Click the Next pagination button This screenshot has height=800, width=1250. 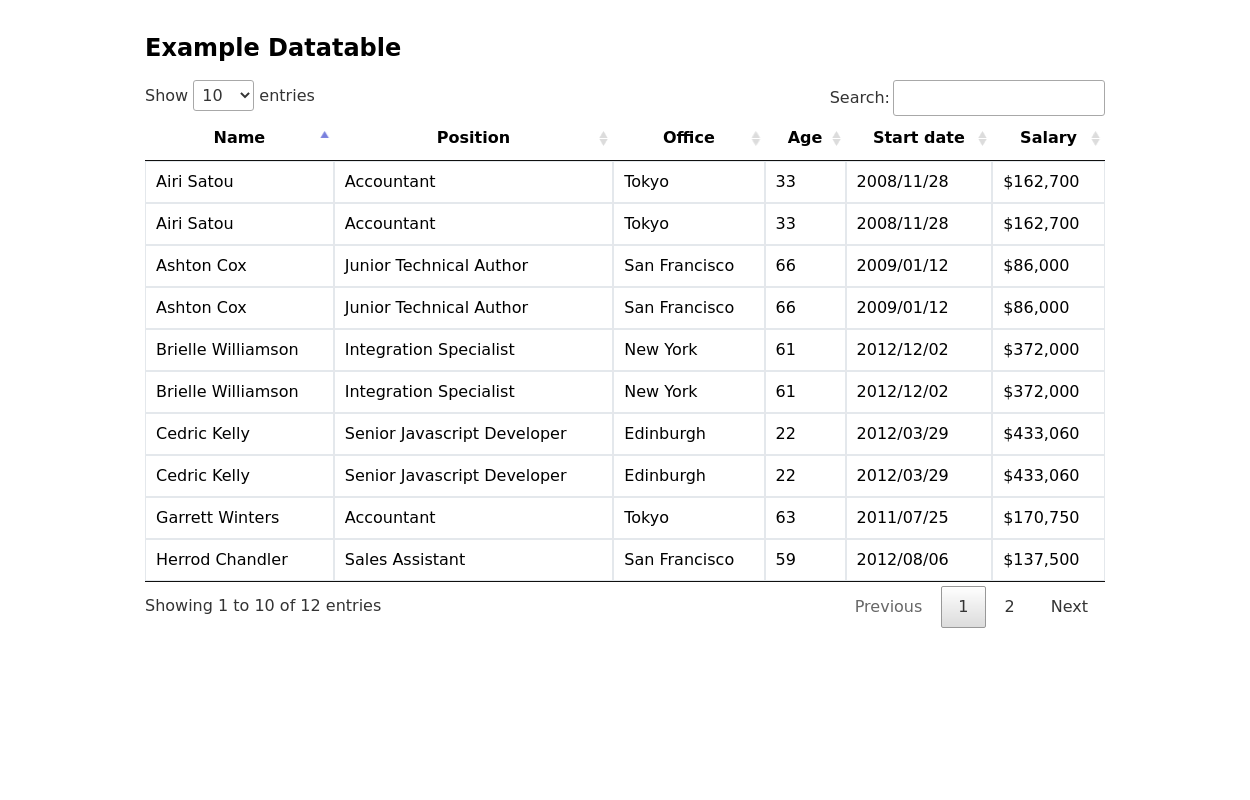coord(1069,606)
